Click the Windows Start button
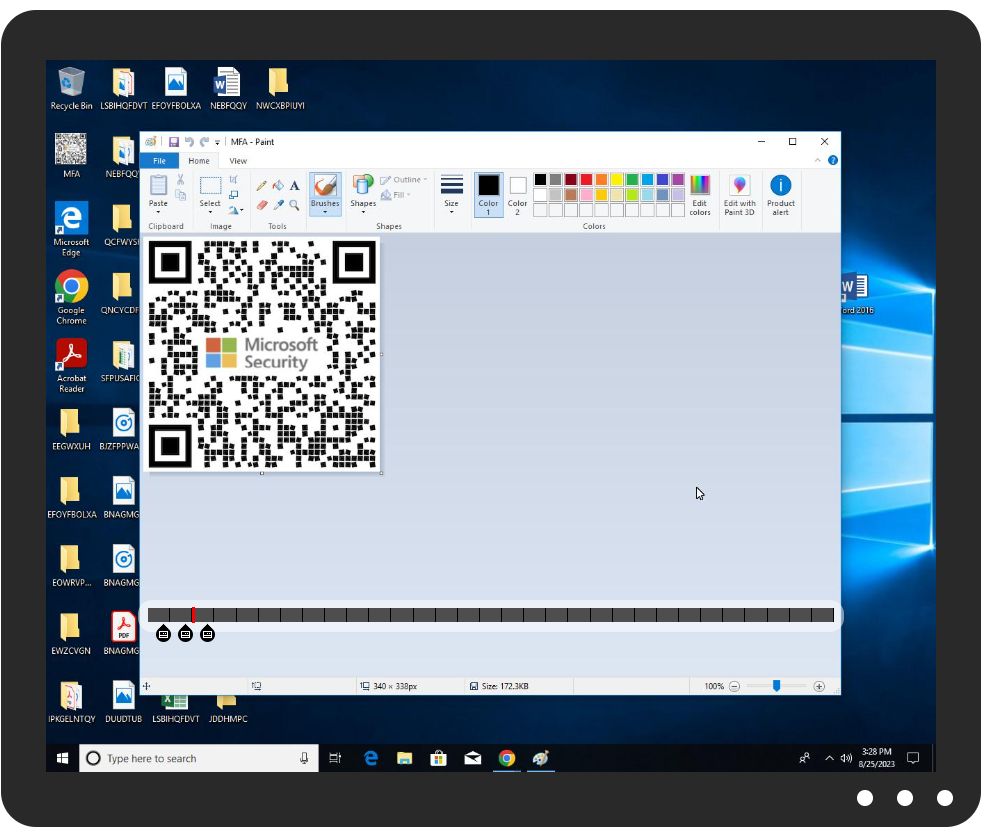Image resolution: width=986 pixels, height=835 pixels. (x=62, y=760)
